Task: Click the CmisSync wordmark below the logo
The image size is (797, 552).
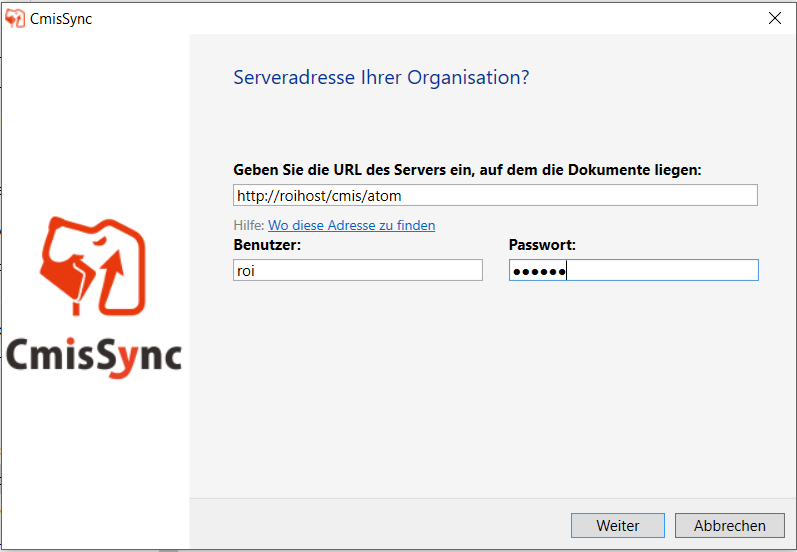Action: (94, 357)
